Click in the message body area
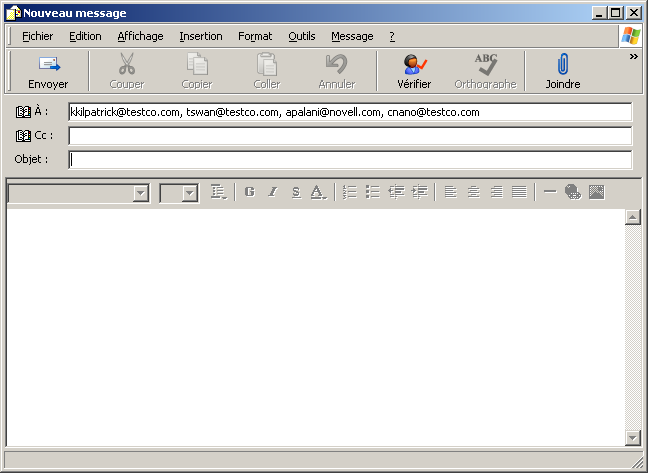This screenshot has width=648, height=473. click(315, 327)
